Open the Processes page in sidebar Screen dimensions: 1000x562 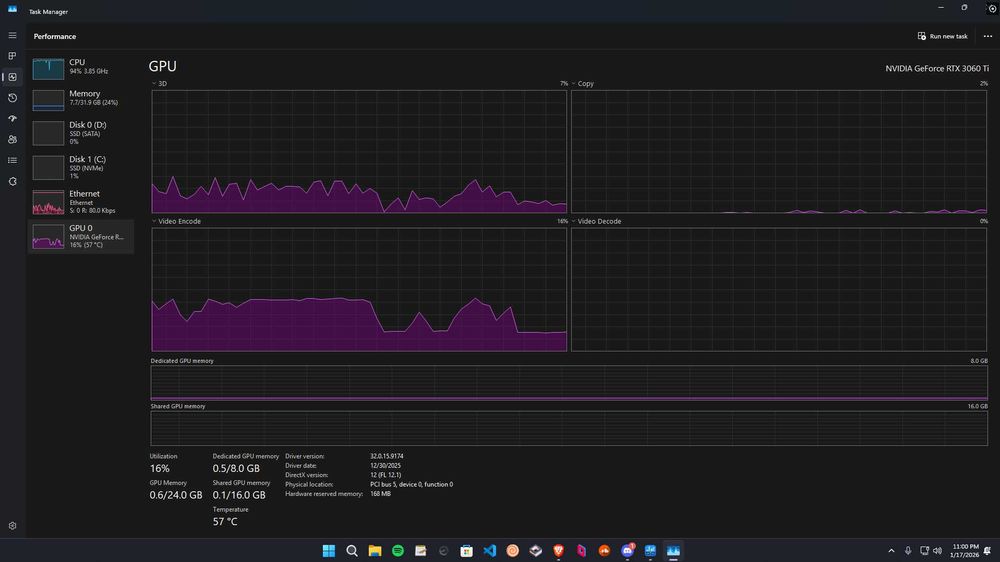point(12,56)
